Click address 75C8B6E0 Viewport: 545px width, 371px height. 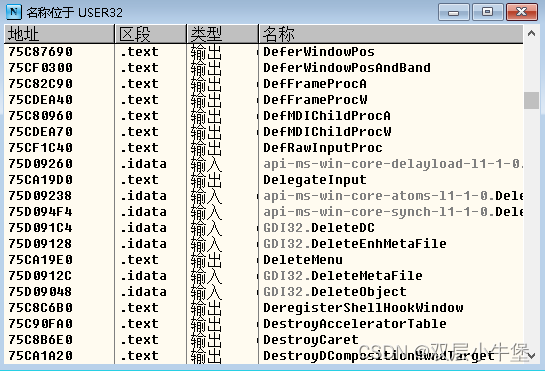click(x=41, y=340)
